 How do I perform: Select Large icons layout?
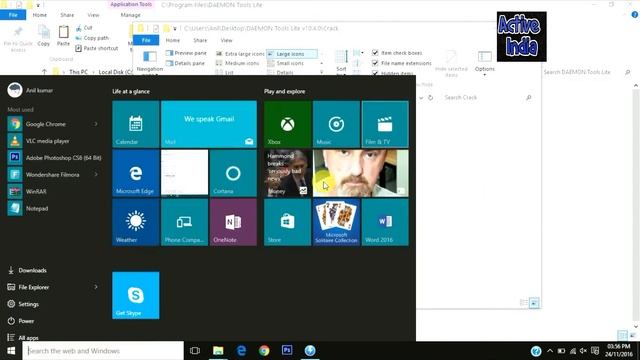[291, 53]
